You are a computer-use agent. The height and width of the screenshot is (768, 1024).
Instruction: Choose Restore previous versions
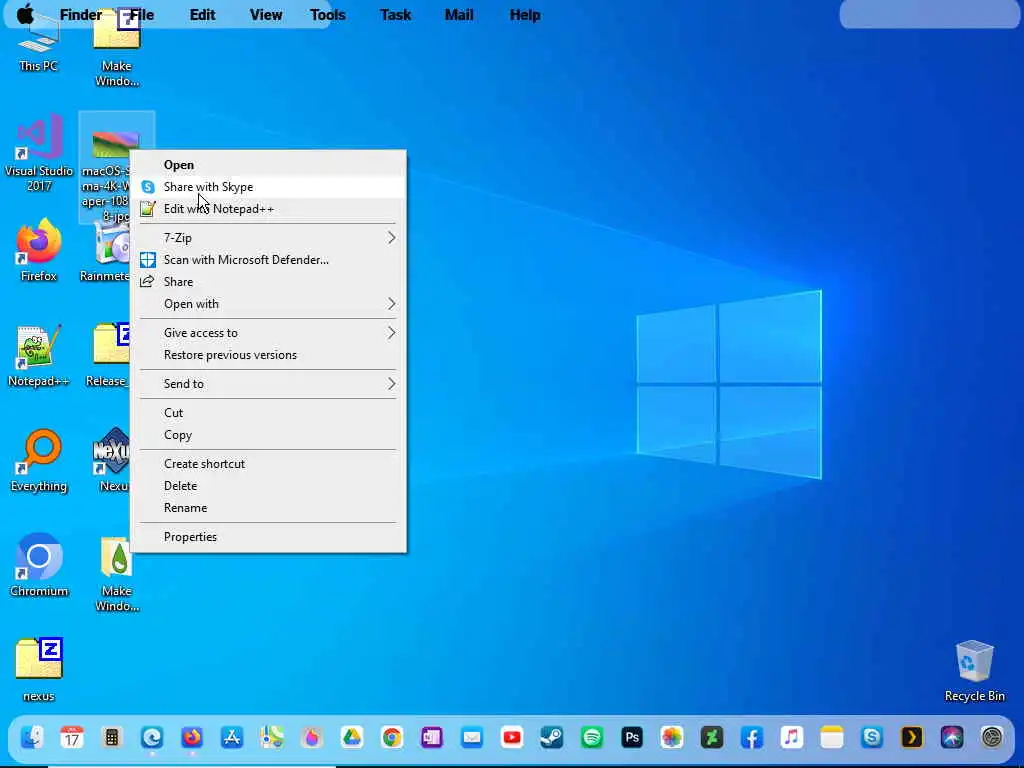[x=268, y=355]
